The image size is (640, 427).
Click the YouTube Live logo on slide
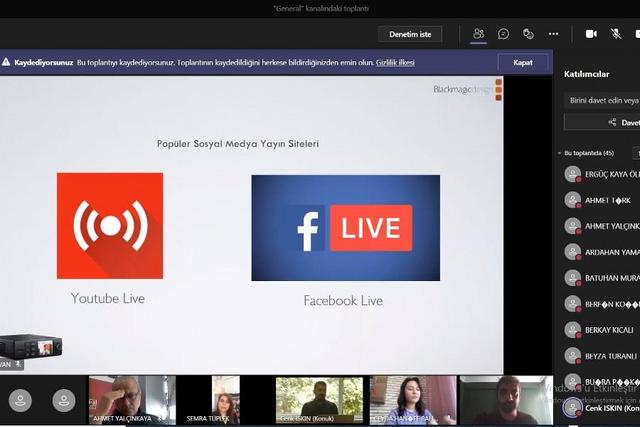click(x=110, y=226)
